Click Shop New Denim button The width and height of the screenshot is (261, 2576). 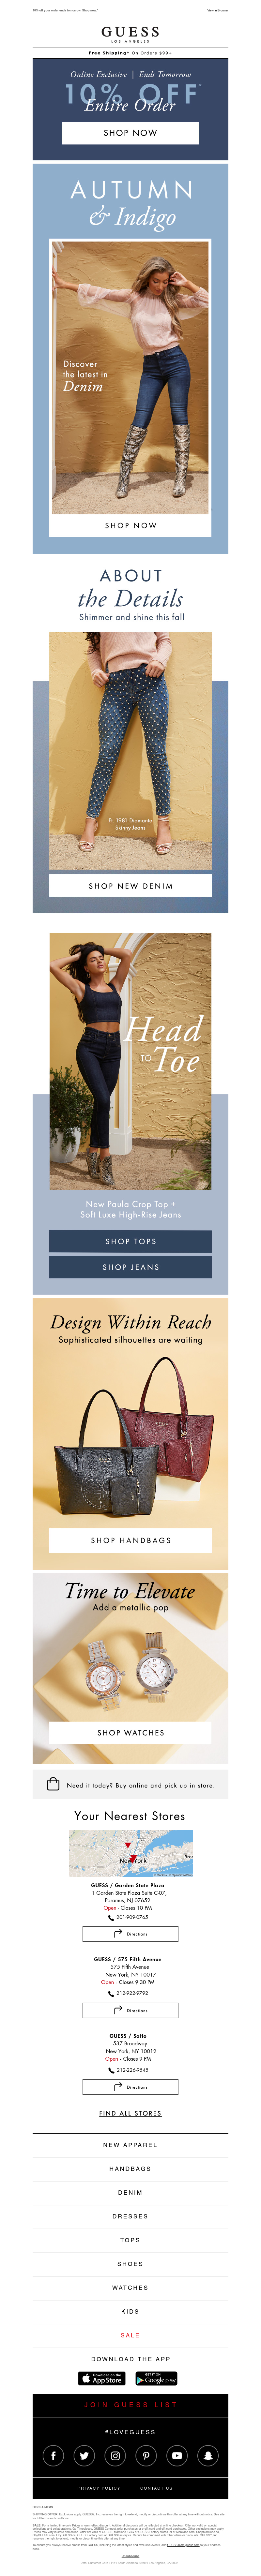(x=130, y=885)
